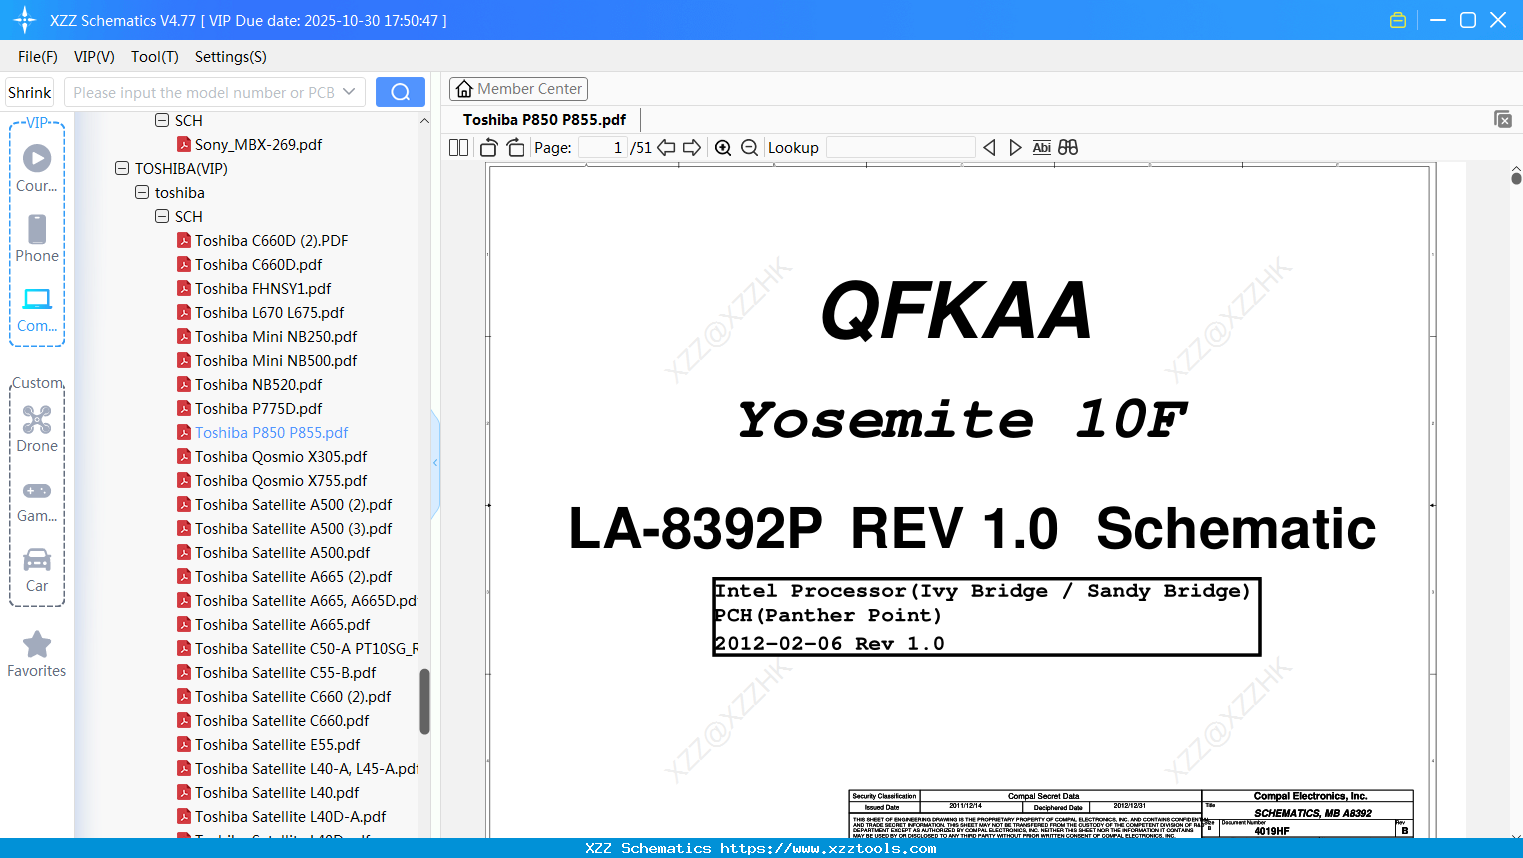Open the Tool(T) menu
Screen dimensions: 1523x858
155,57
